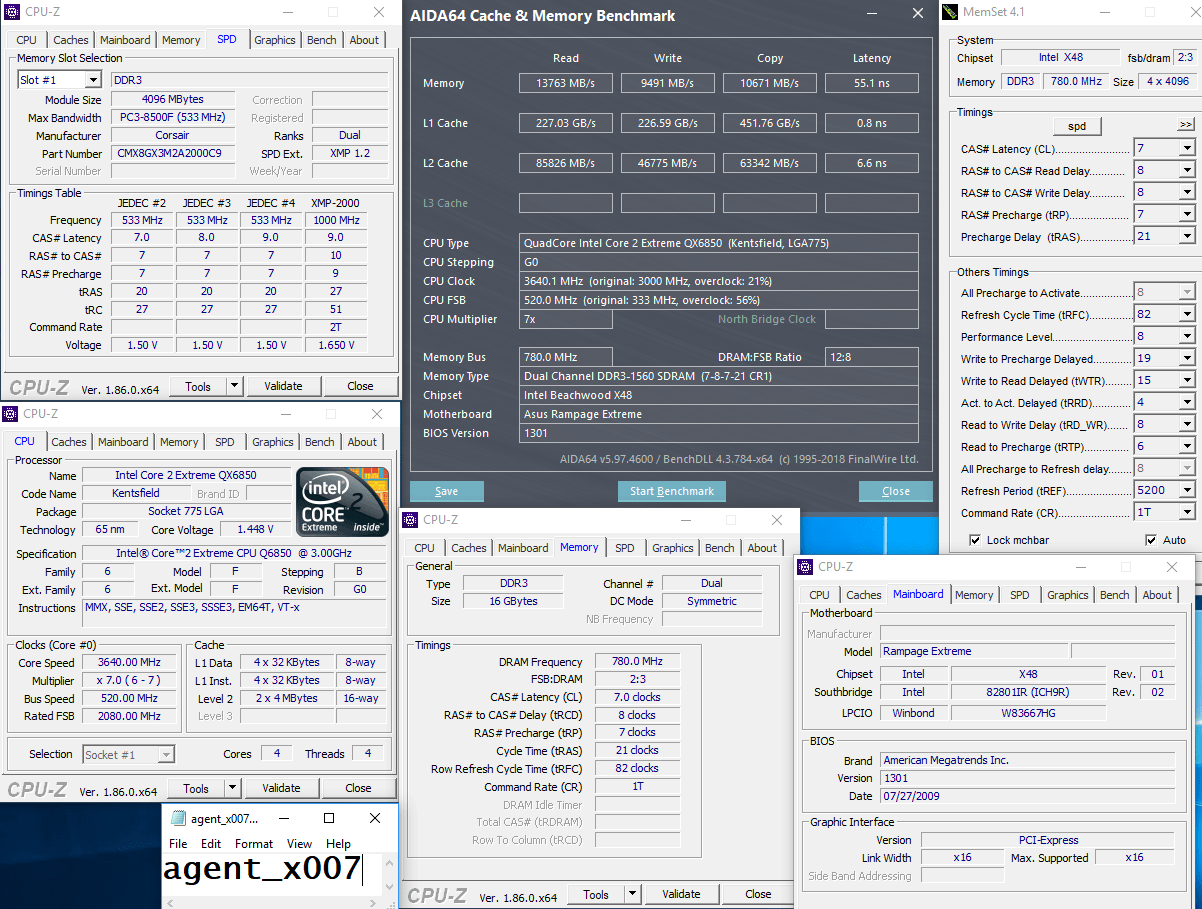Click the CPU-Z icon in the Memory window title bar
Viewport: 1202px width, 909px height.
(x=411, y=520)
